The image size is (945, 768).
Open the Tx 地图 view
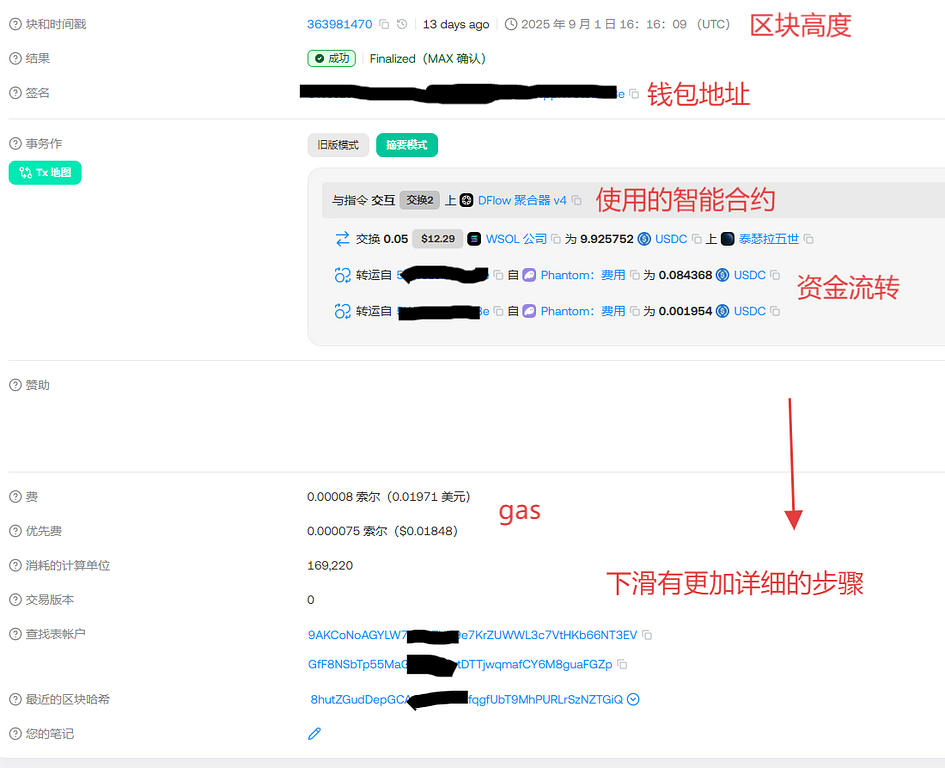point(45,173)
